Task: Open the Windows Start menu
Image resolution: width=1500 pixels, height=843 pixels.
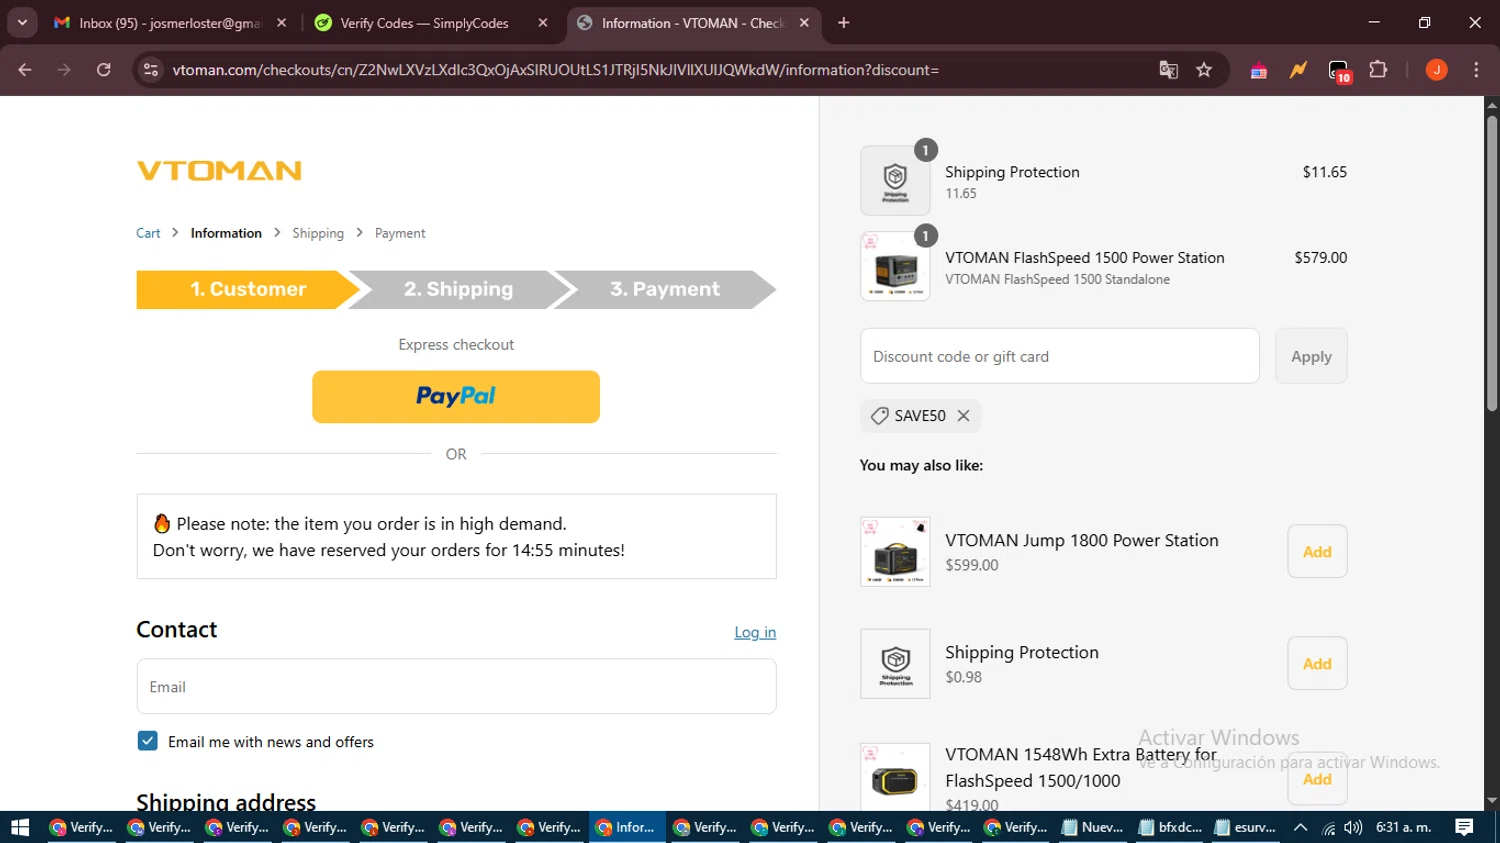Action: (20, 827)
